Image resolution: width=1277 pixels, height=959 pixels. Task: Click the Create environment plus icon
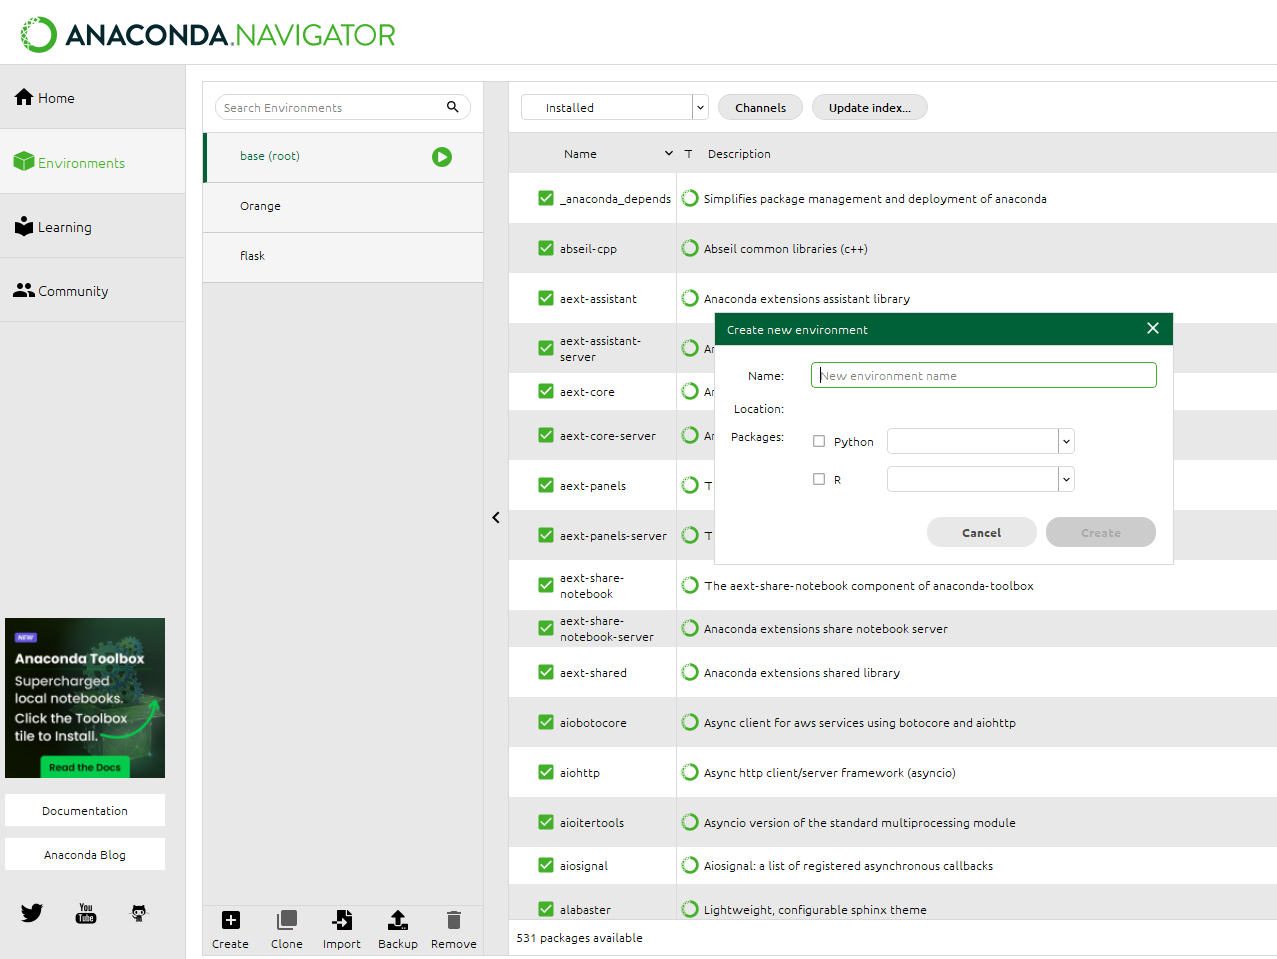(x=230, y=920)
